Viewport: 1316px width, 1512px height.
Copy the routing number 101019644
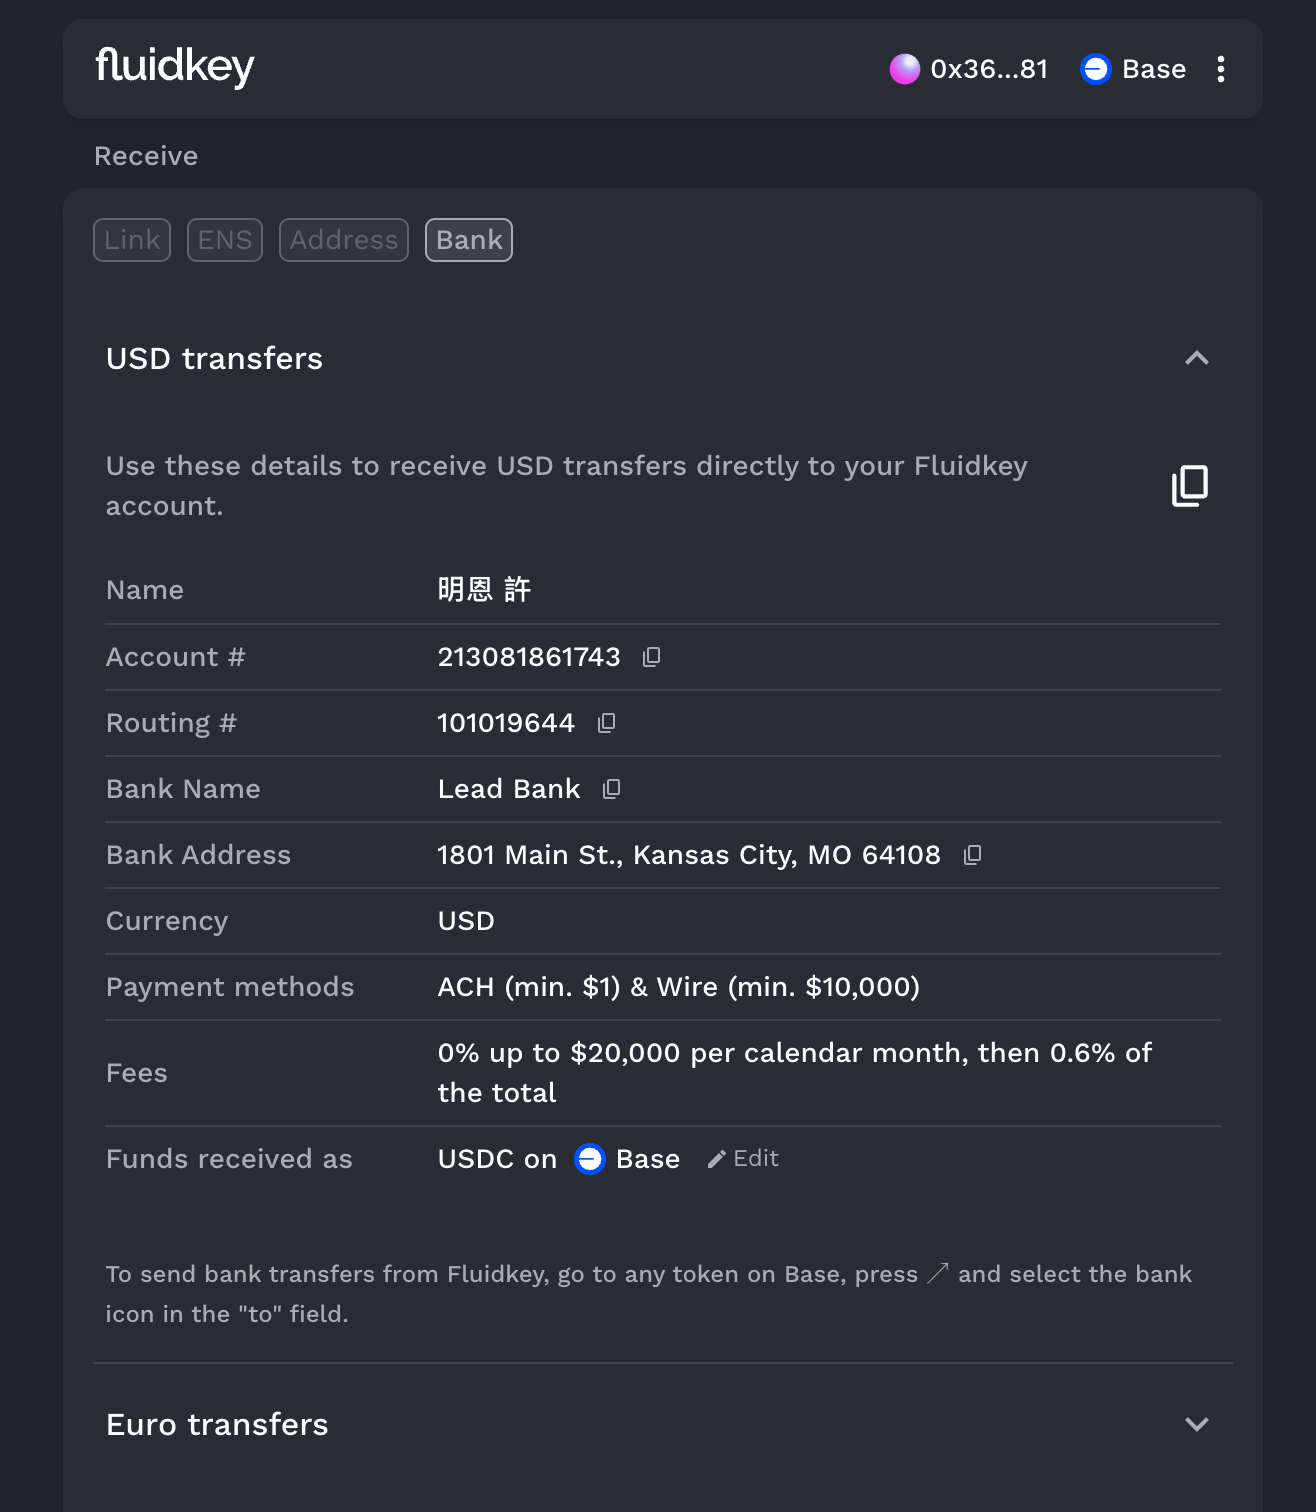[606, 723]
